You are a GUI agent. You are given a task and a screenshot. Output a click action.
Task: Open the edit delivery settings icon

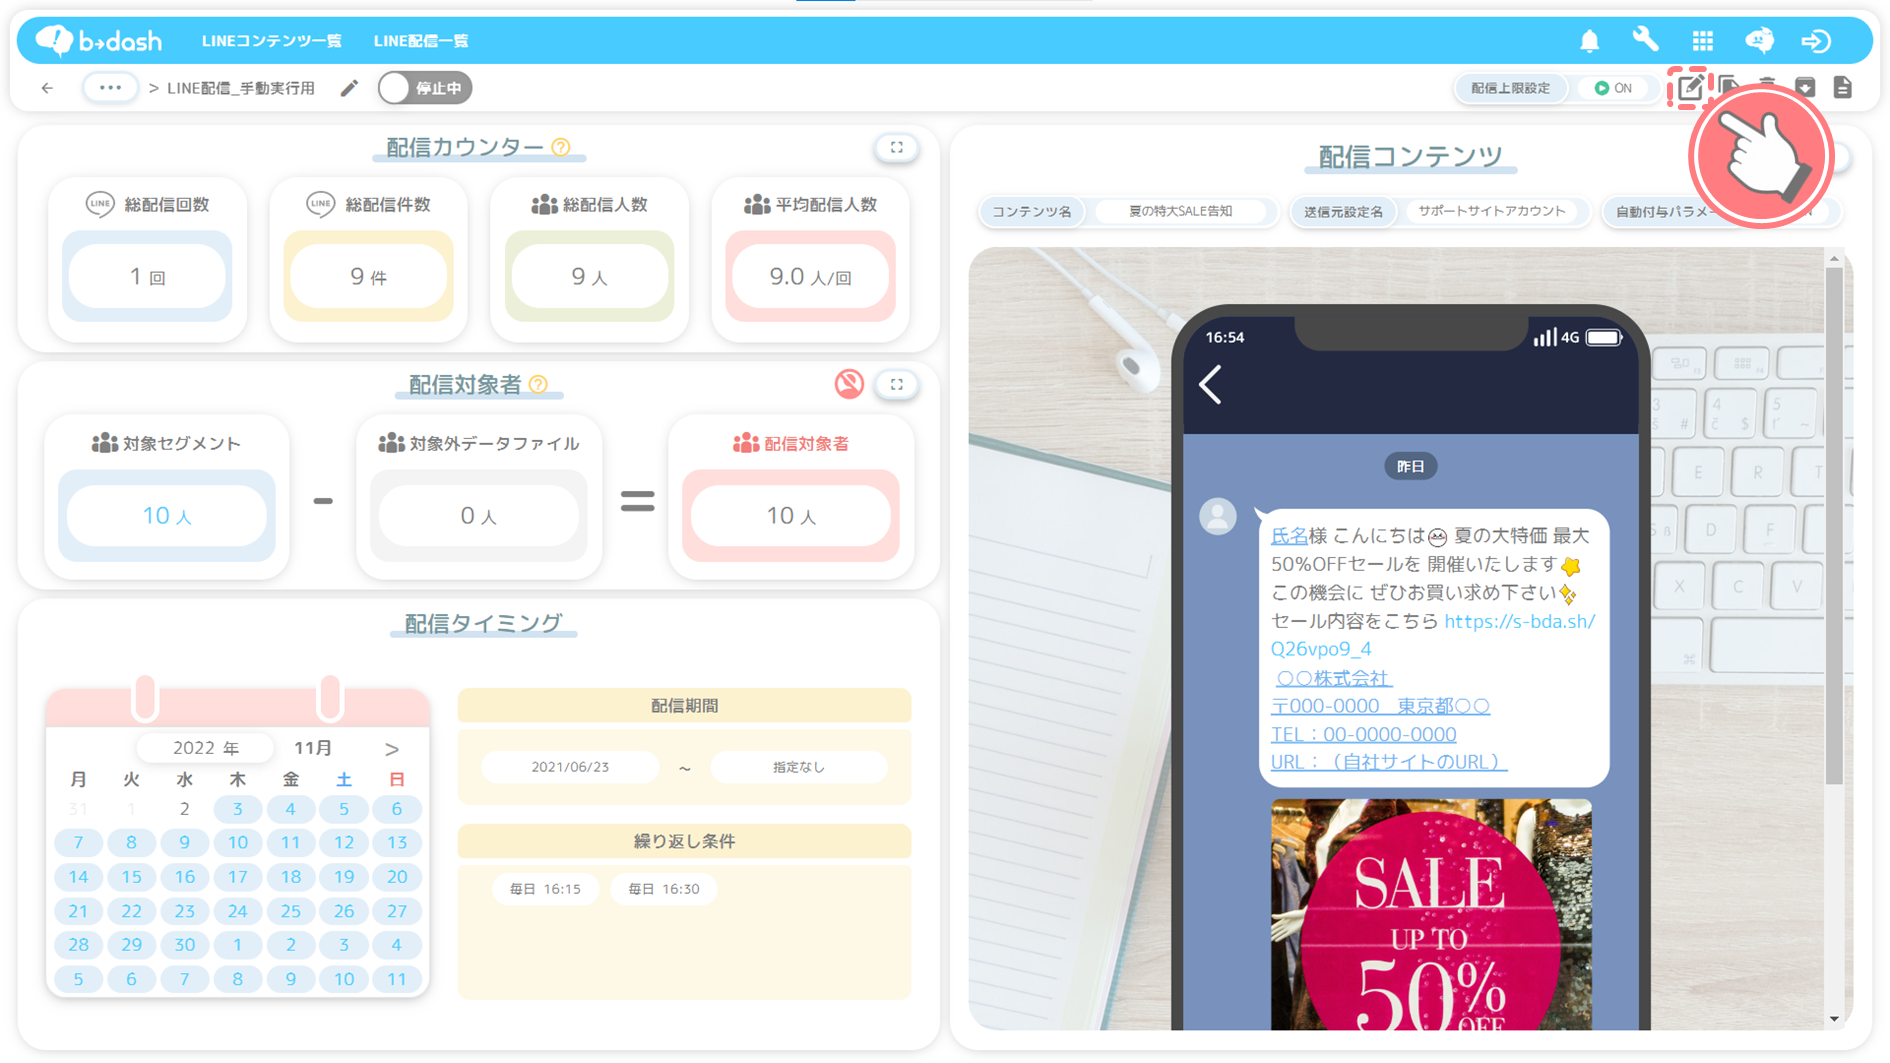click(1690, 88)
